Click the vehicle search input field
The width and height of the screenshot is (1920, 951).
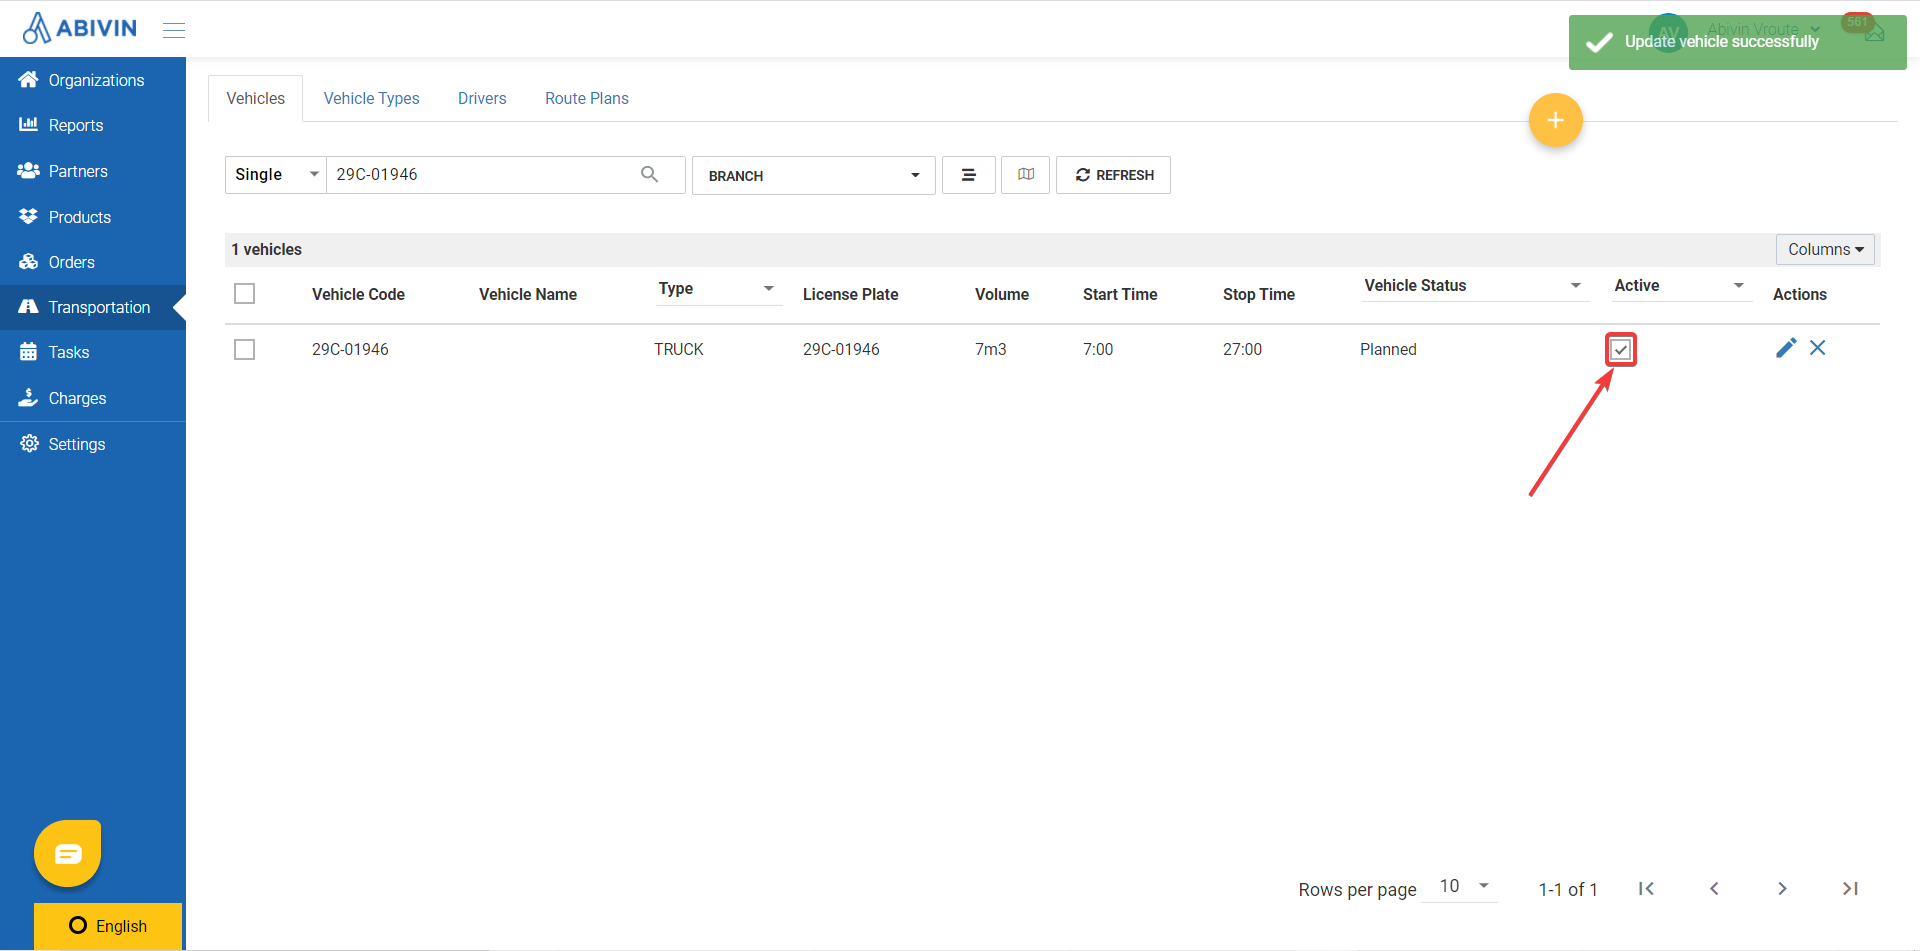[483, 175]
